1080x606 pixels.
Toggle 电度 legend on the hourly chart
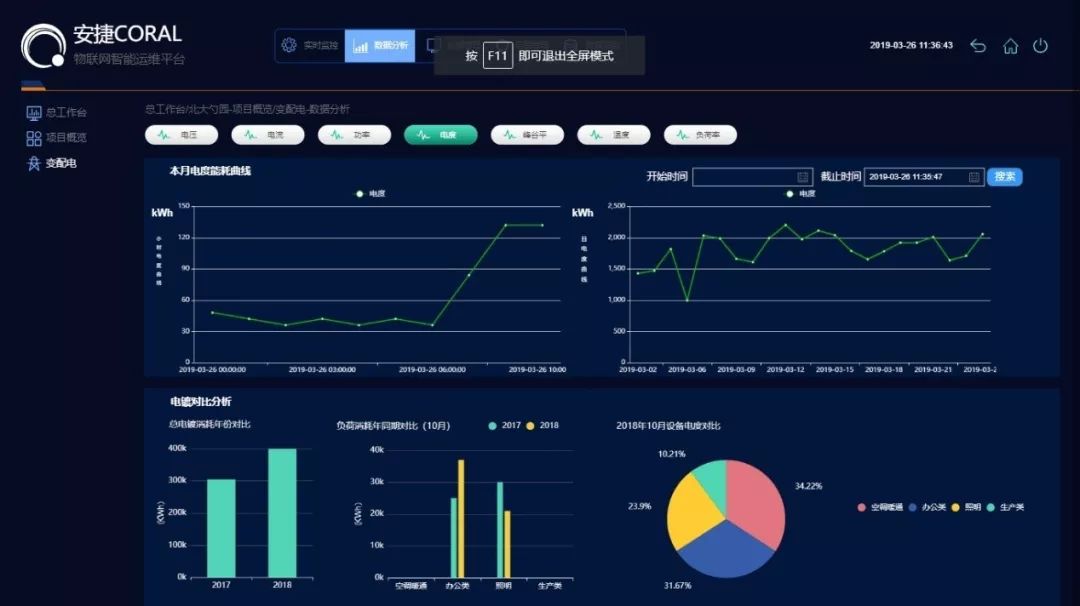[372, 193]
